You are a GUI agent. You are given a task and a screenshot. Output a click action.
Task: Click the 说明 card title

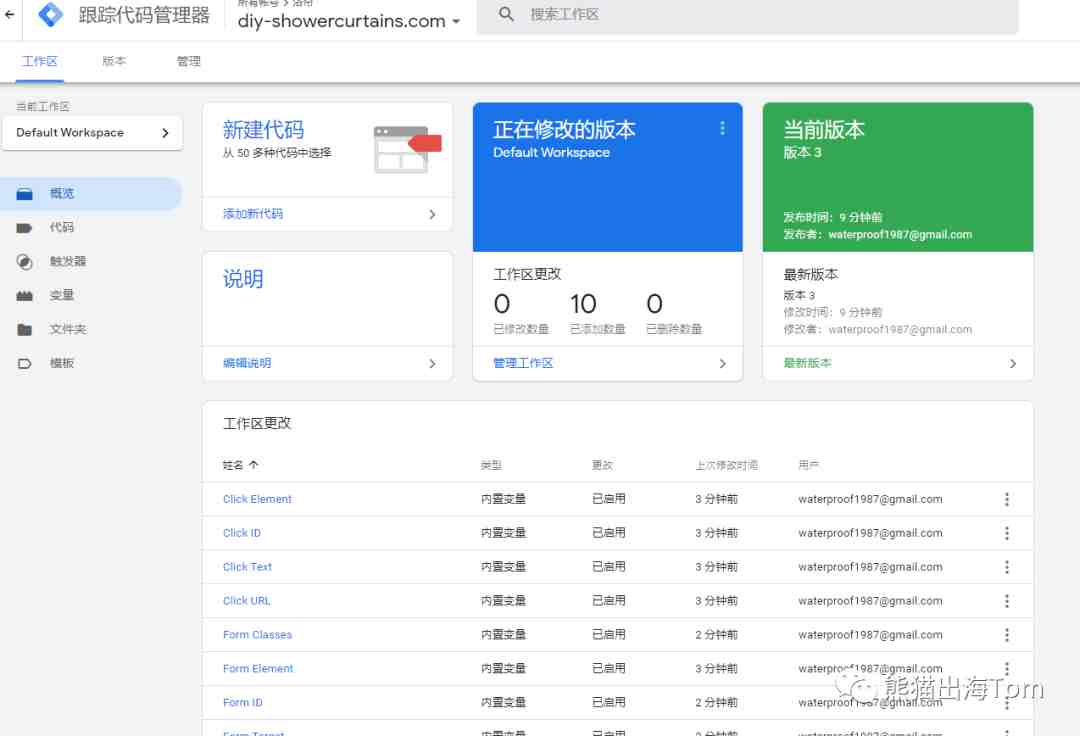pos(243,279)
